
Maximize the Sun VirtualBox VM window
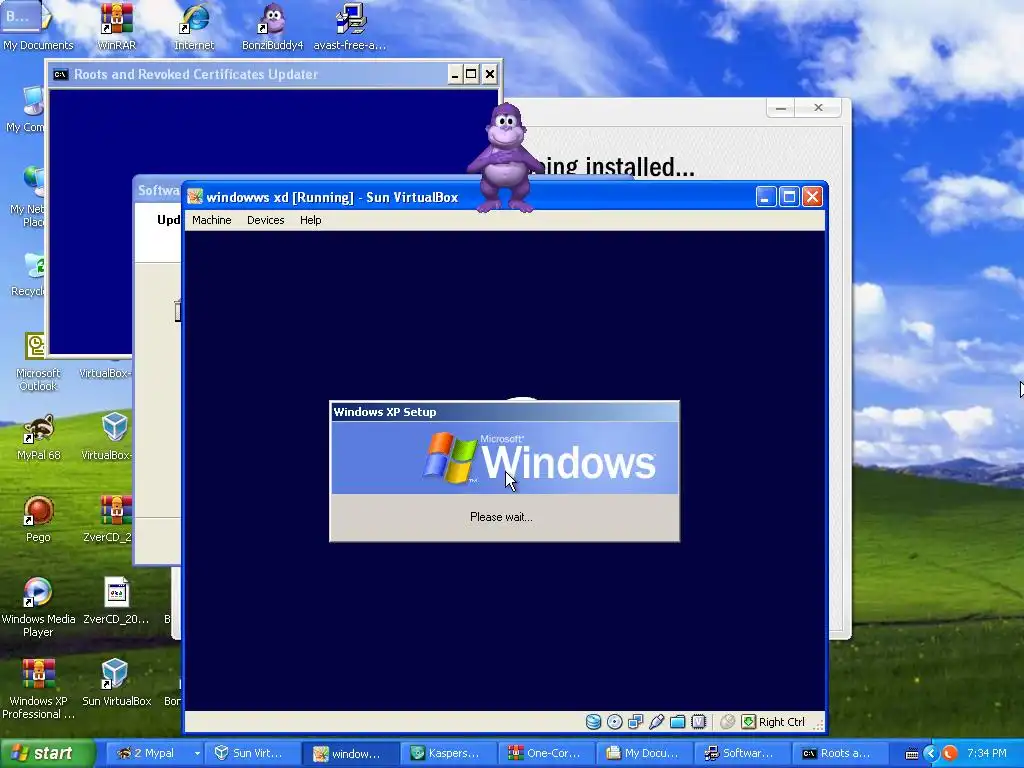[x=789, y=197]
